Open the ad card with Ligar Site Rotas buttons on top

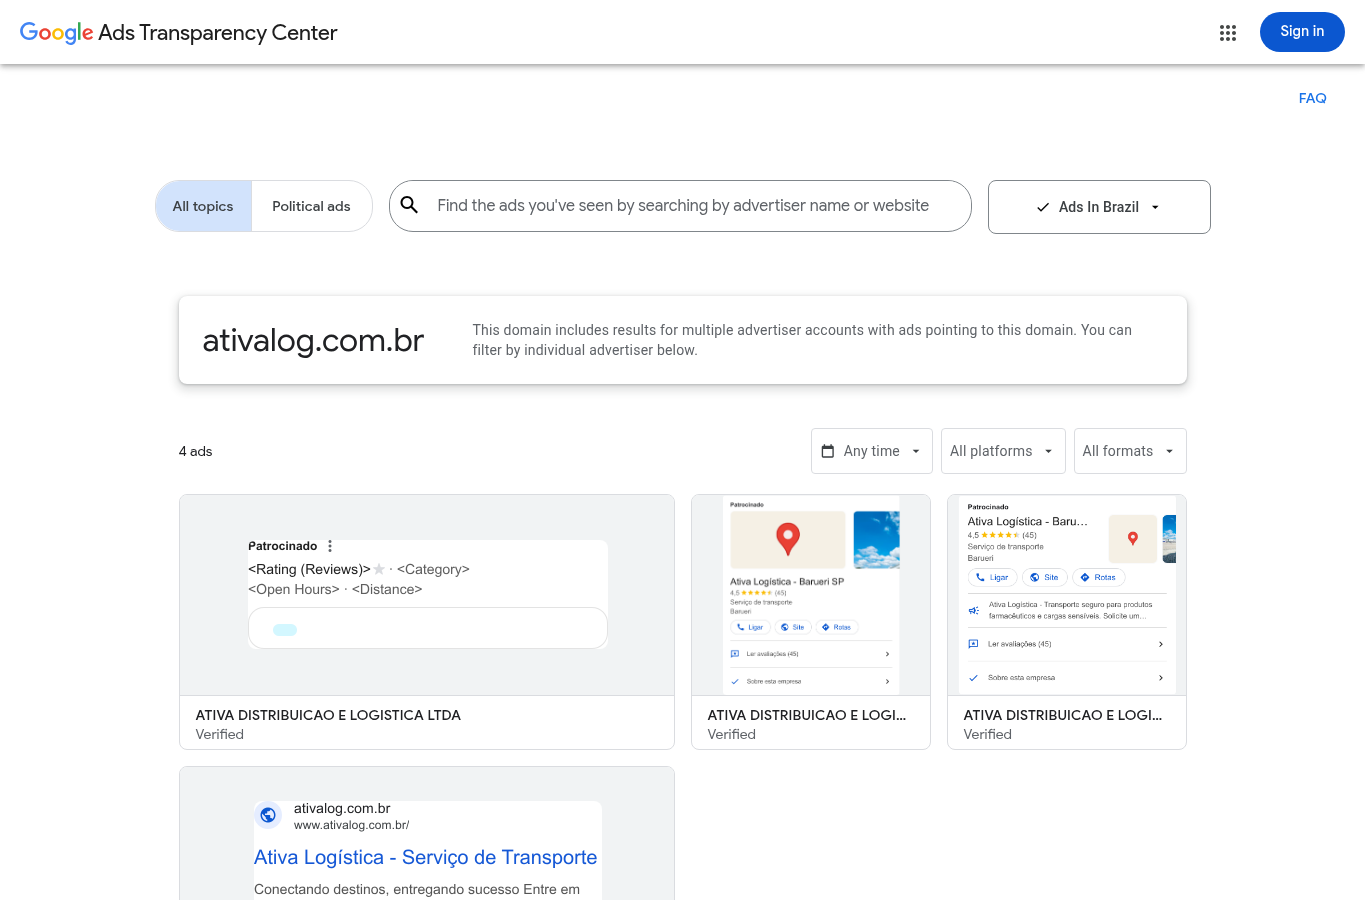tap(1067, 622)
